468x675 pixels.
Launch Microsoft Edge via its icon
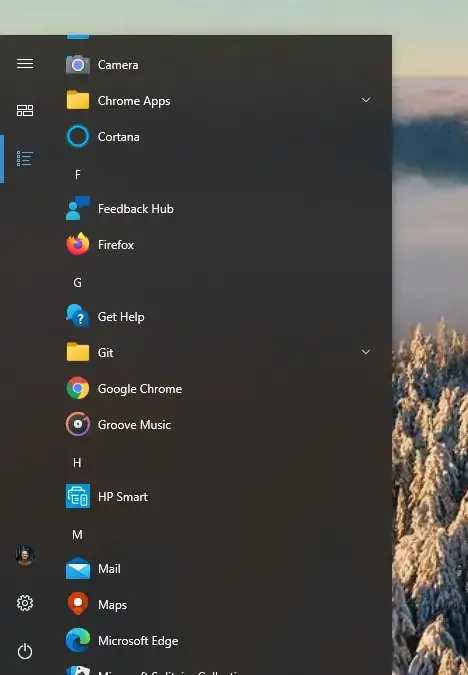pyautogui.click(x=78, y=640)
